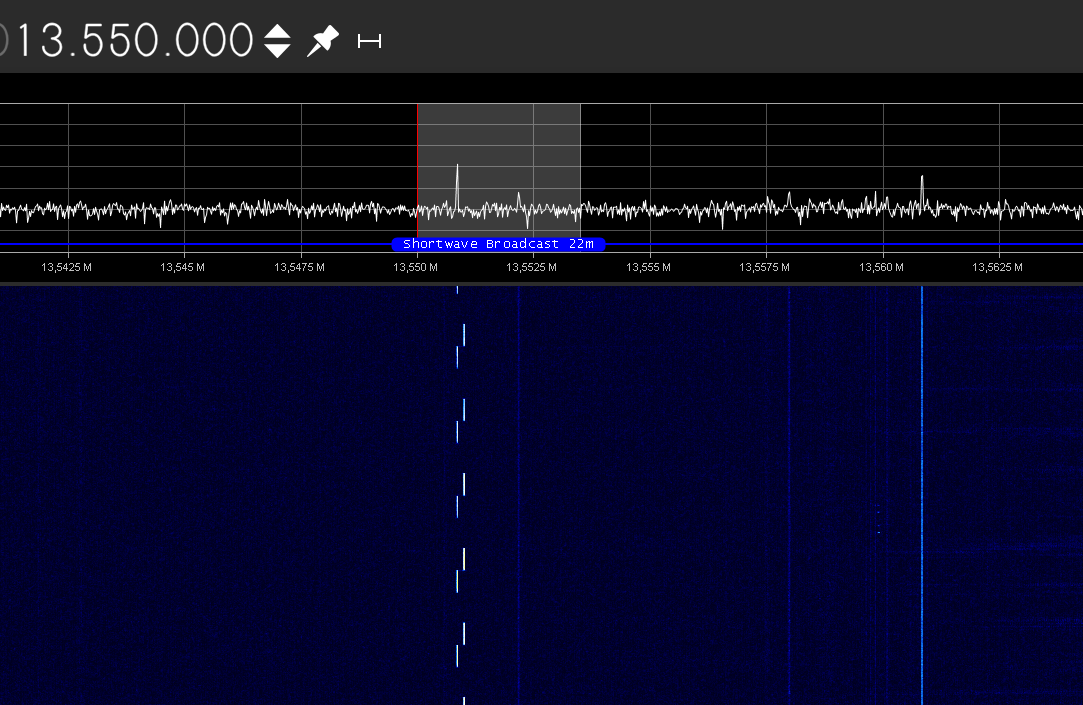Viewport: 1083px width, 705px height.
Task: Click the tuning style bar icon
Action: coord(370,41)
